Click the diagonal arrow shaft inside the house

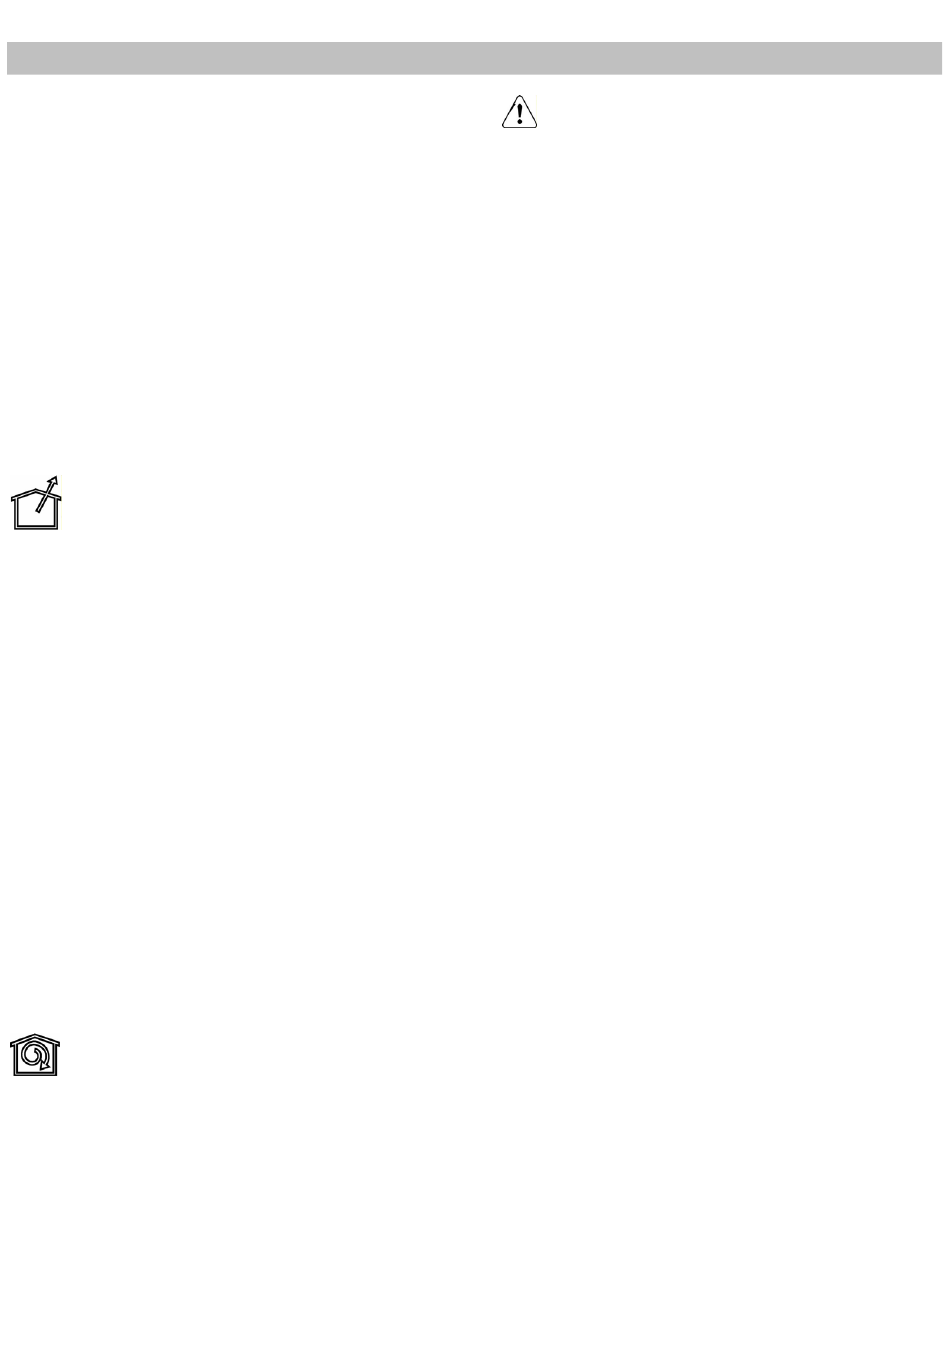pyautogui.click(x=44, y=498)
